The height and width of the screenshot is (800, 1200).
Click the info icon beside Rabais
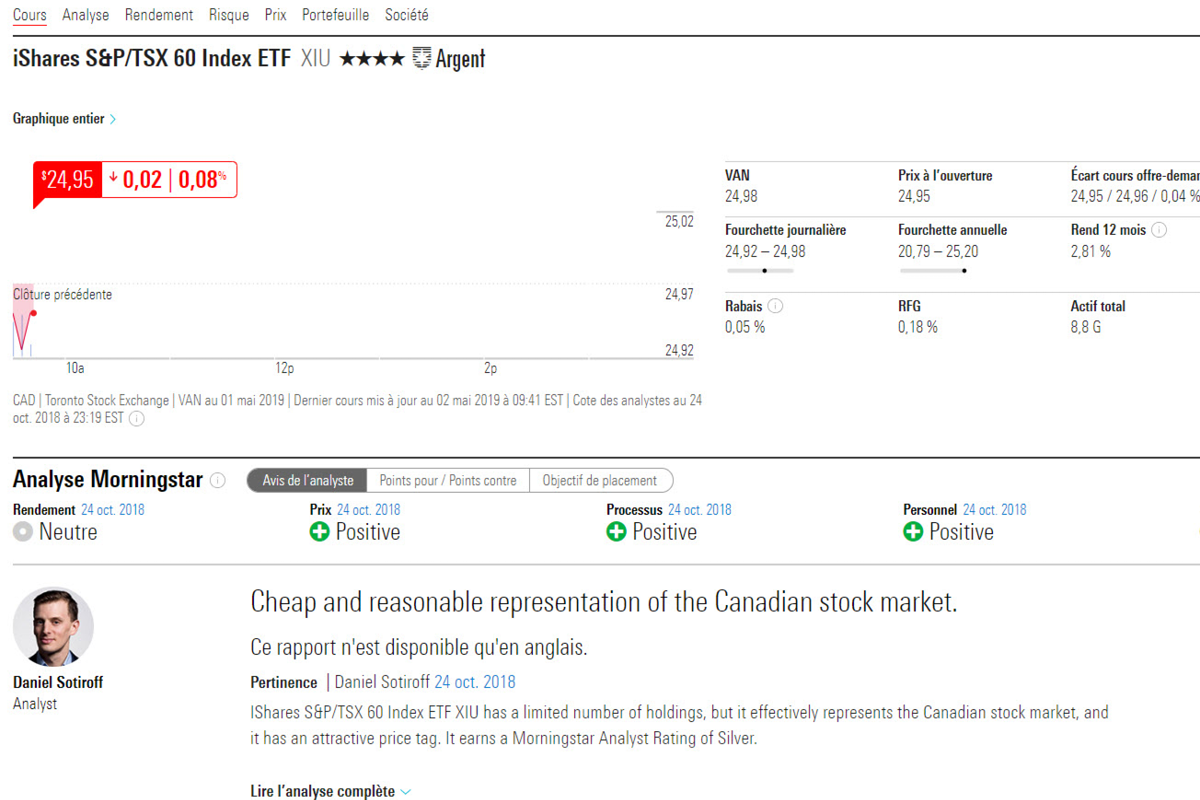[x=775, y=307]
